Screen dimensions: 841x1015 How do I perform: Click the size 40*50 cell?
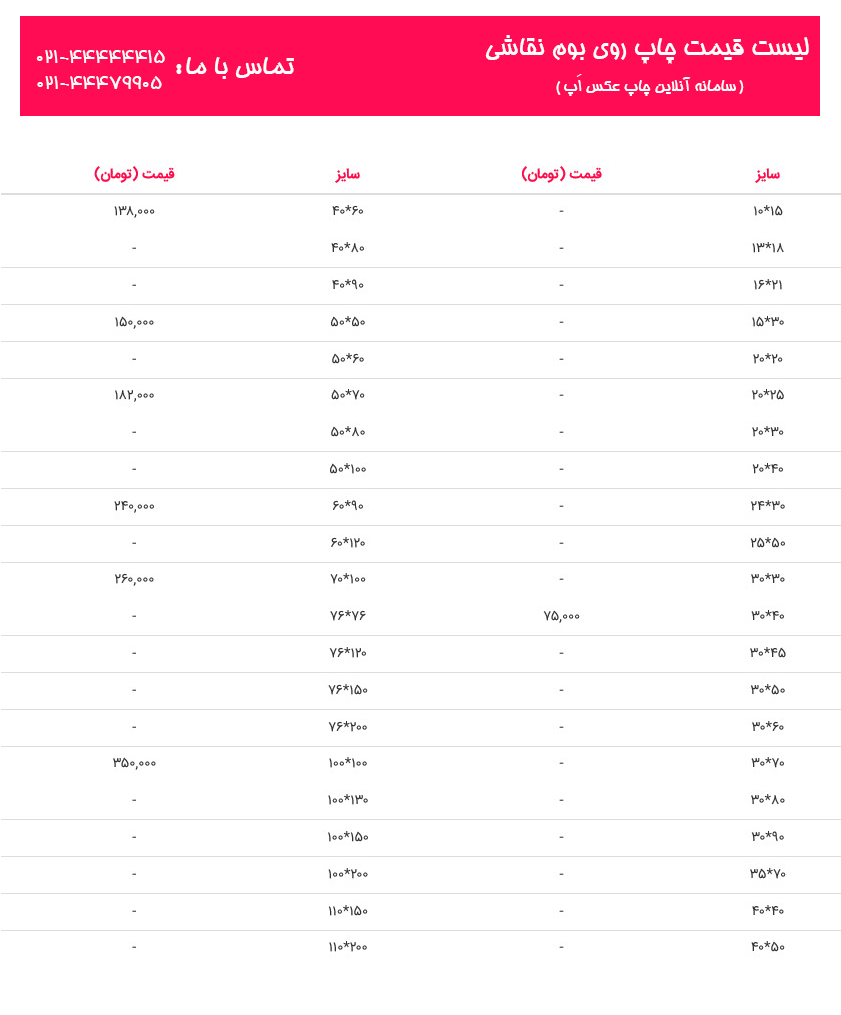[767, 947]
